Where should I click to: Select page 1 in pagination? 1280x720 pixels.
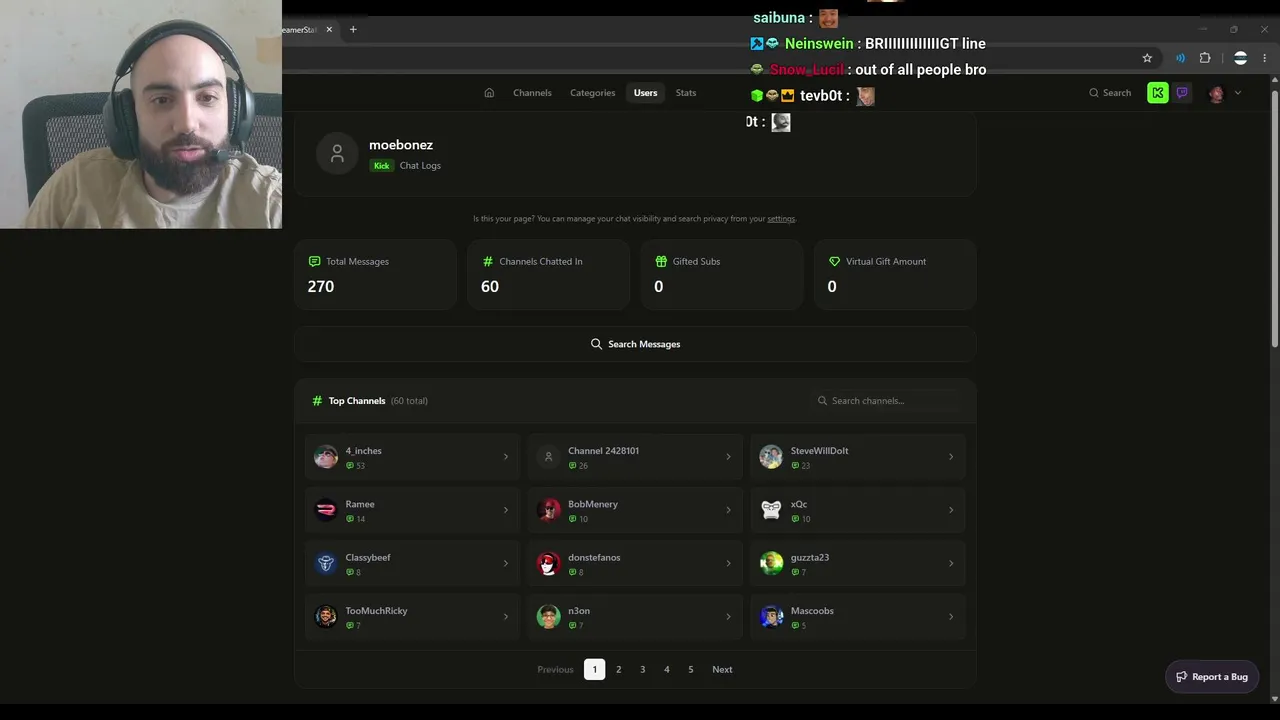pos(594,669)
